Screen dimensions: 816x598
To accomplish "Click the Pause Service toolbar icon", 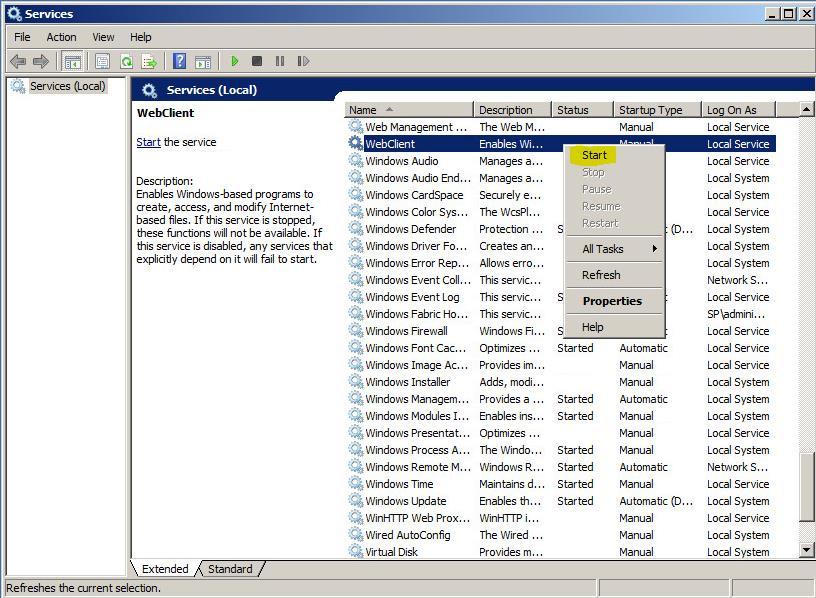I will 280,61.
